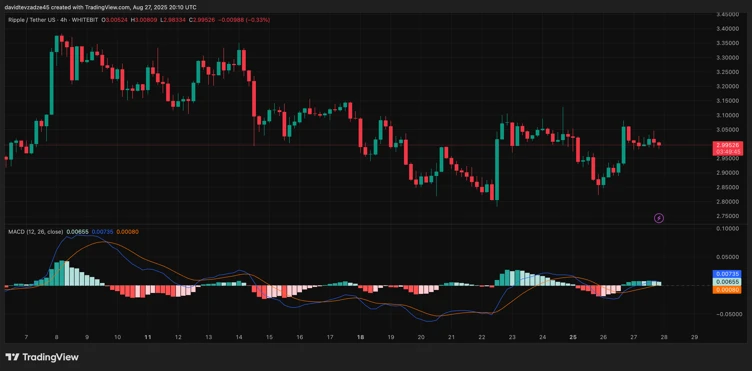Image resolution: width=752 pixels, height=371 pixels.
Task: Click blue 0.00735 value in MACD legend
Action: pos(102,232)
